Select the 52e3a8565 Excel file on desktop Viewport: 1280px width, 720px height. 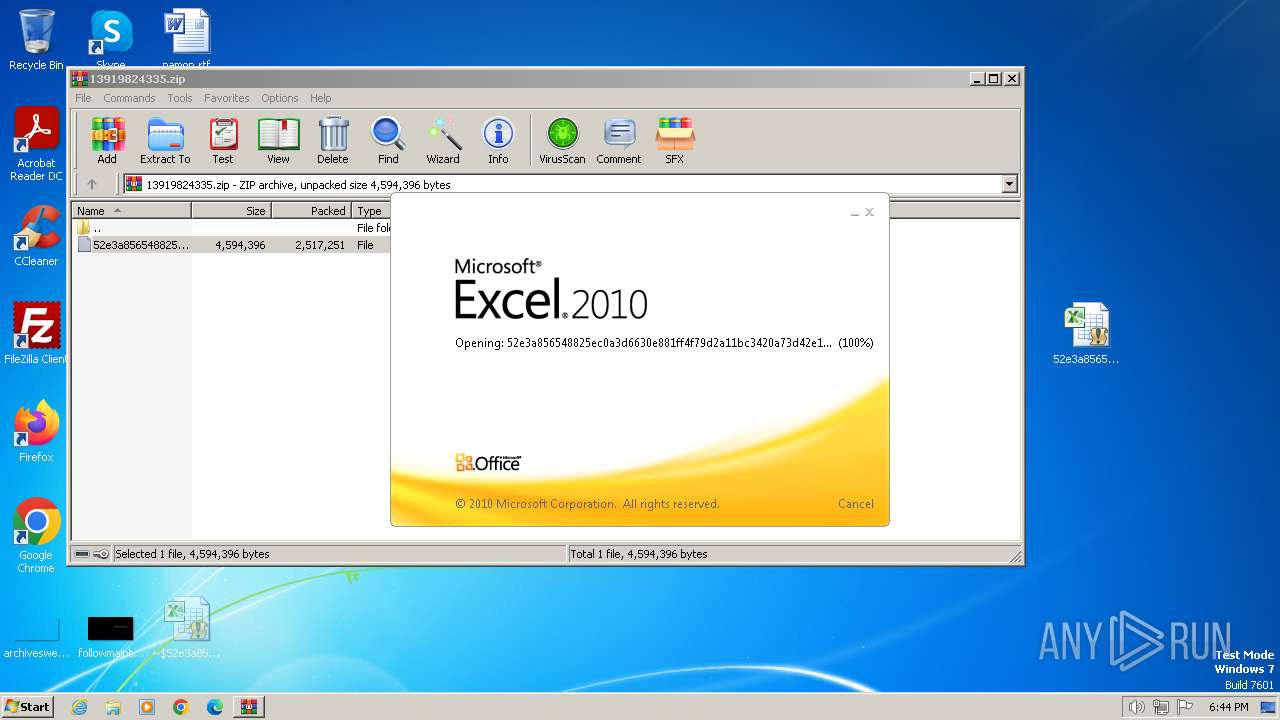click(1086, 334)
